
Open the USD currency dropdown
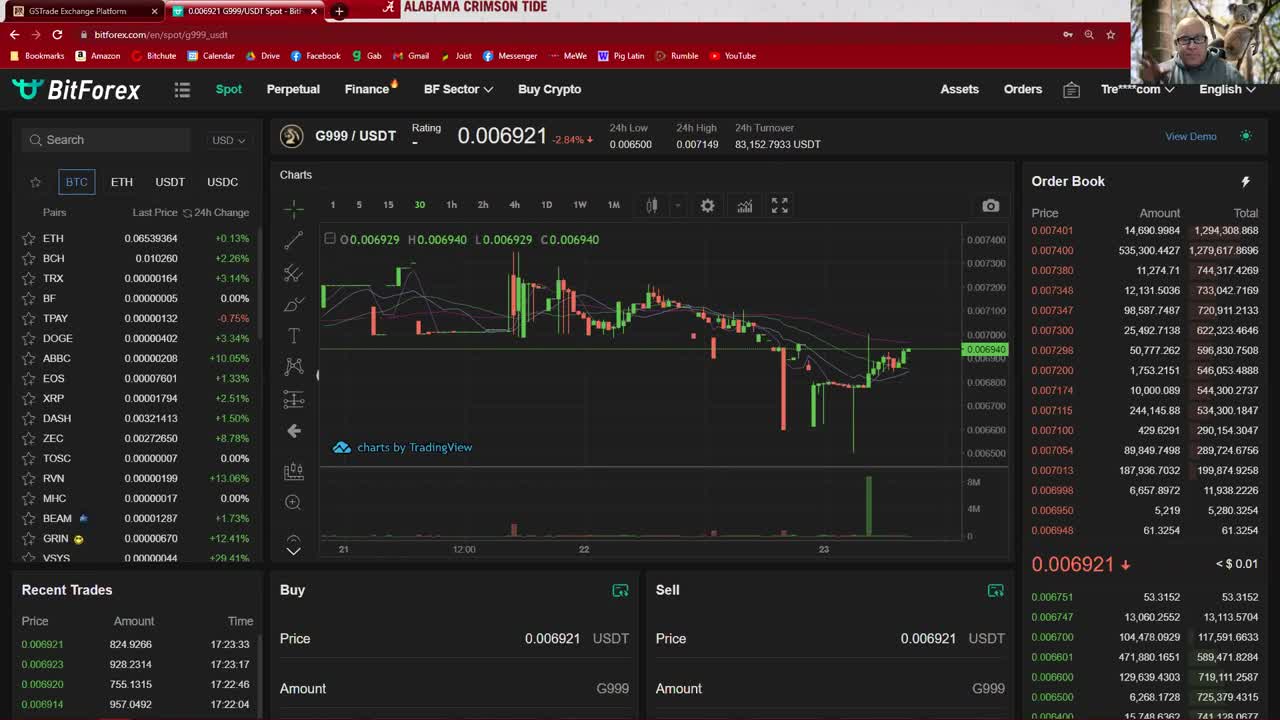tap(228, 140)
